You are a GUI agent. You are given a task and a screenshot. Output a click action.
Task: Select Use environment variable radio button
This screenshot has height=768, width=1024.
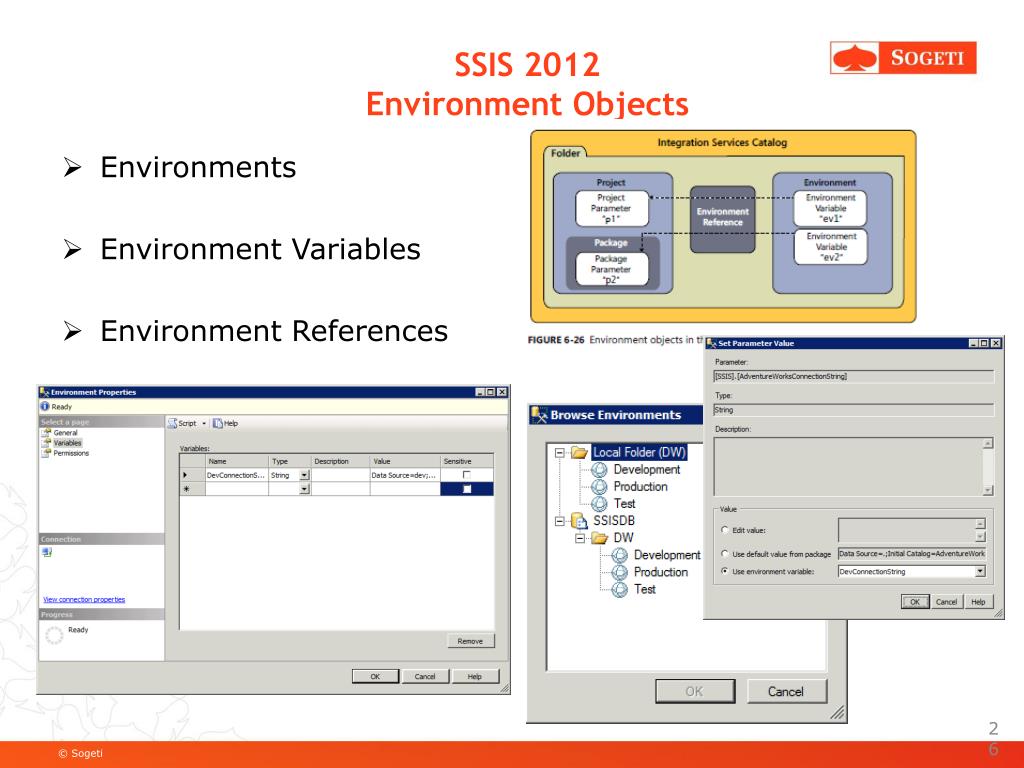[x=724, y=571]
